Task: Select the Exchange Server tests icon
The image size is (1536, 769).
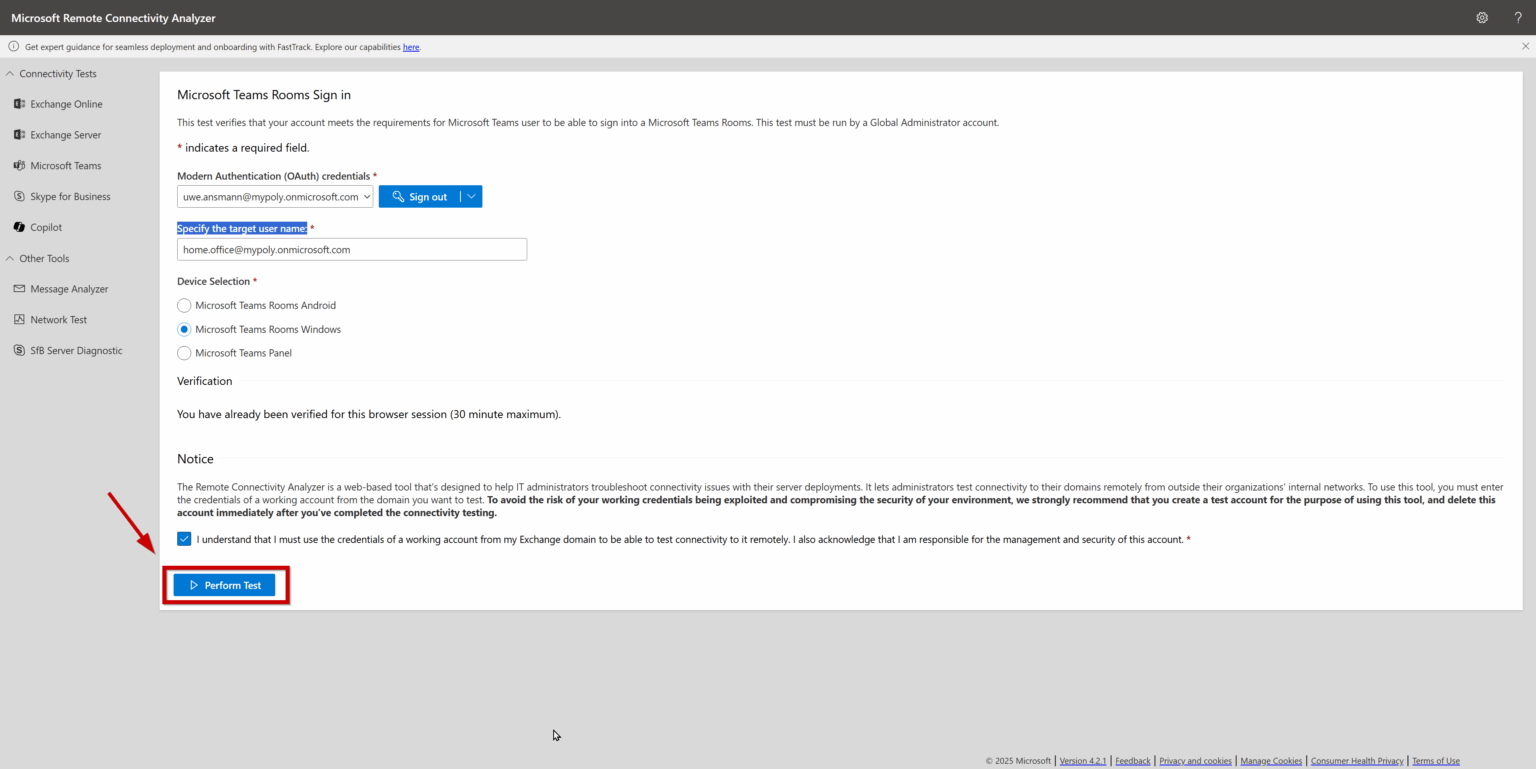Action: [64, 134]
